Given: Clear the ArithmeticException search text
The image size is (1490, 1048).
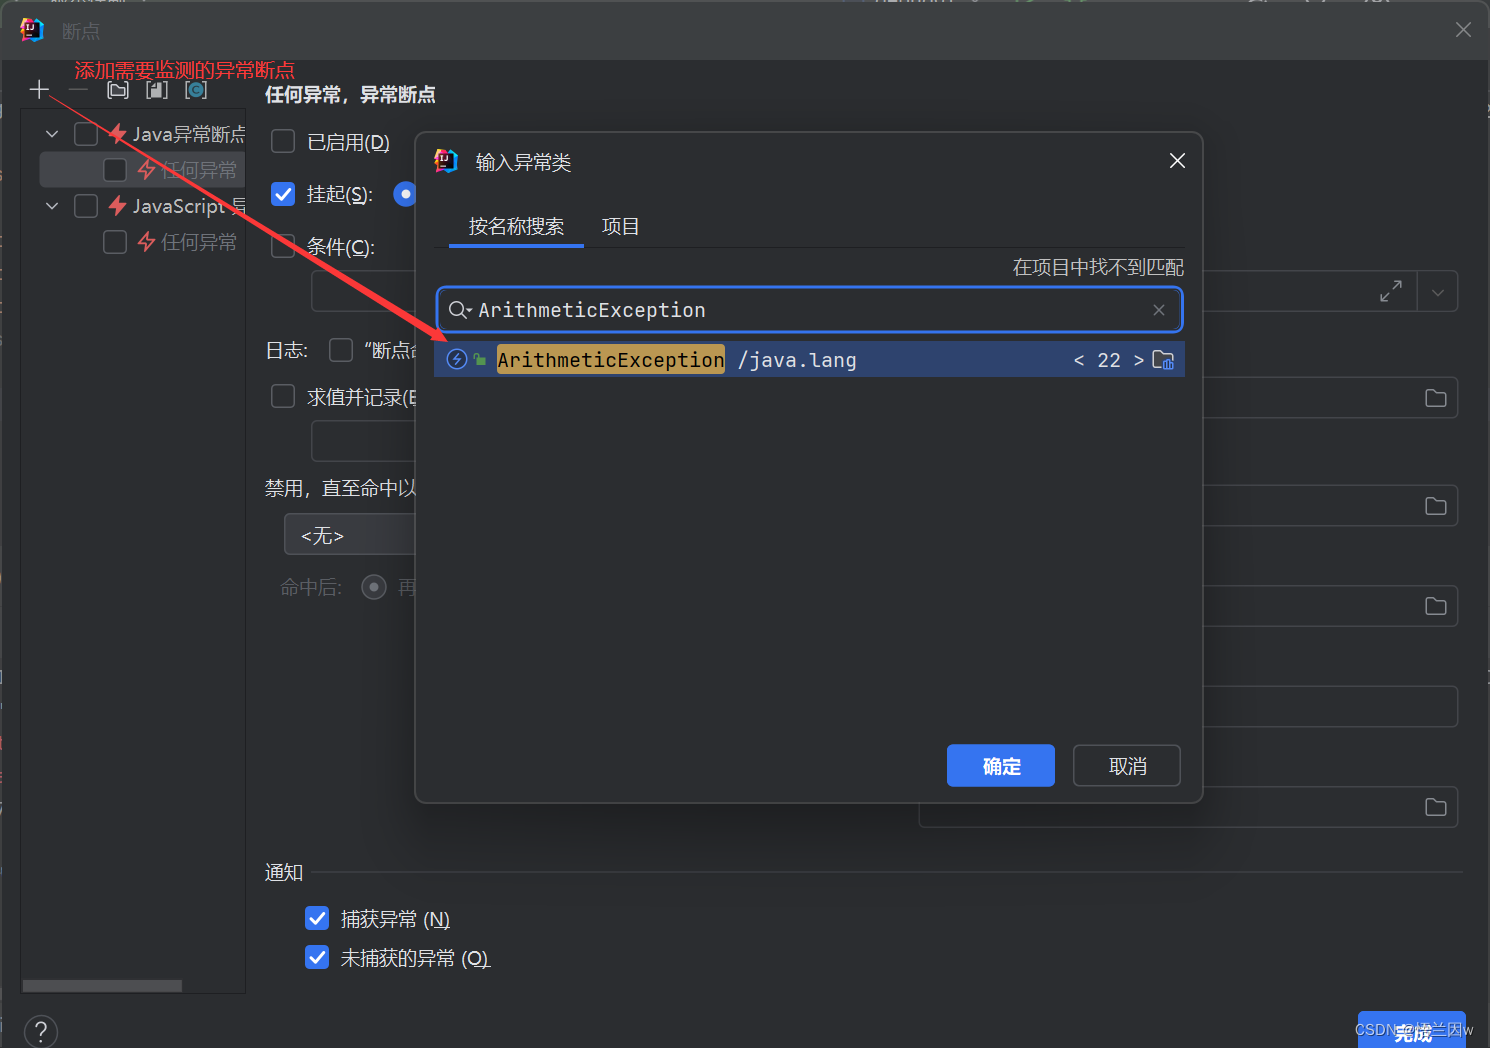Looking at the screenshot, I should [x=1159, y=310].
